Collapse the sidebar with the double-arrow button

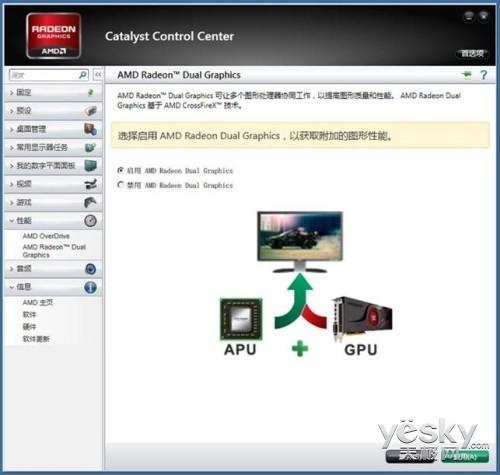(98, 75)
